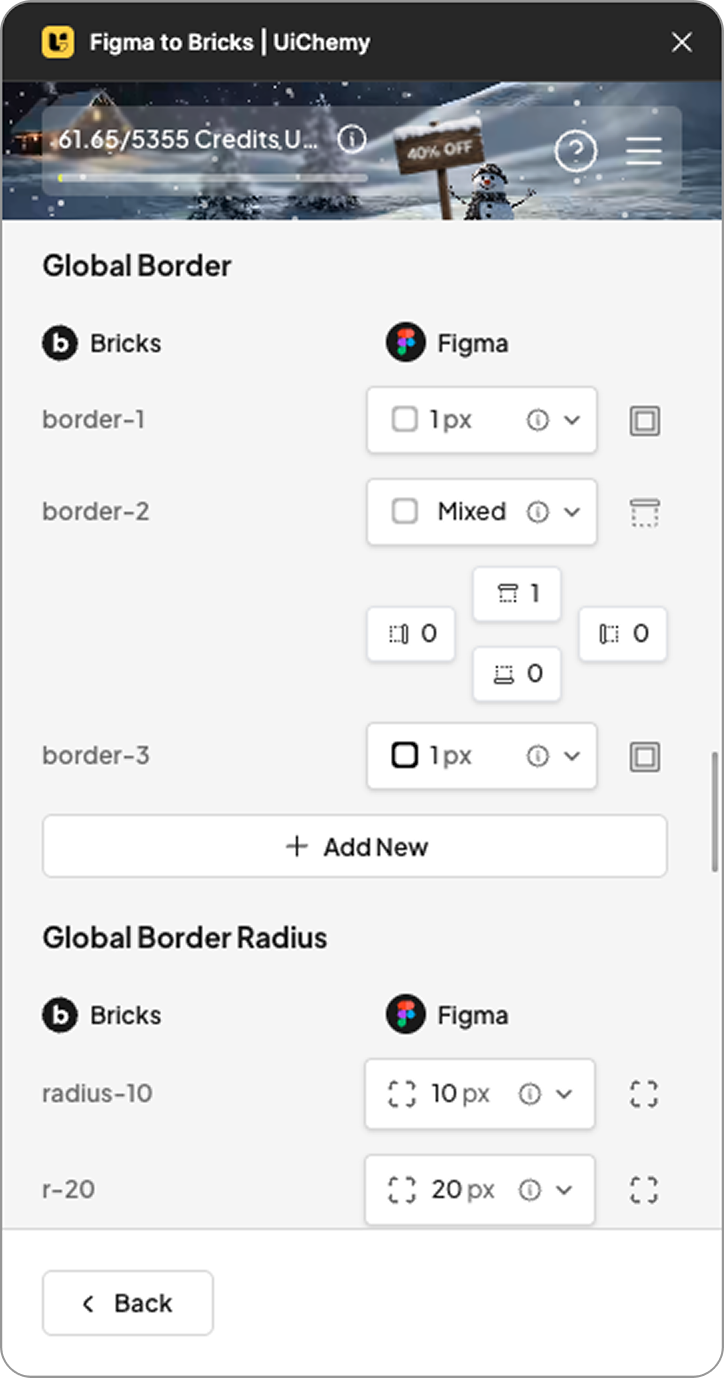This screenshot has height=1378, width=724.
Task: Click the Figma icon under Global Border
Action: [x=406, y=342]
